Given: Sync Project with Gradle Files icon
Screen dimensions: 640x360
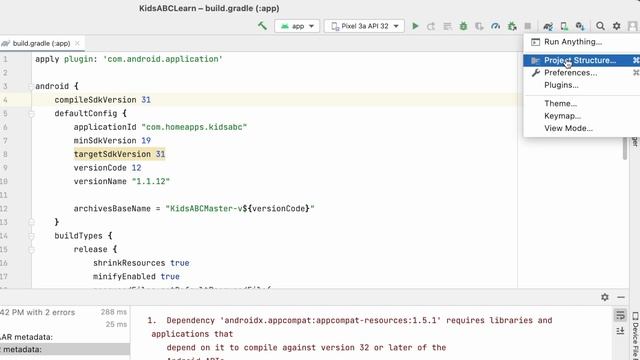Looking at the screenshot, I should 548,26.
